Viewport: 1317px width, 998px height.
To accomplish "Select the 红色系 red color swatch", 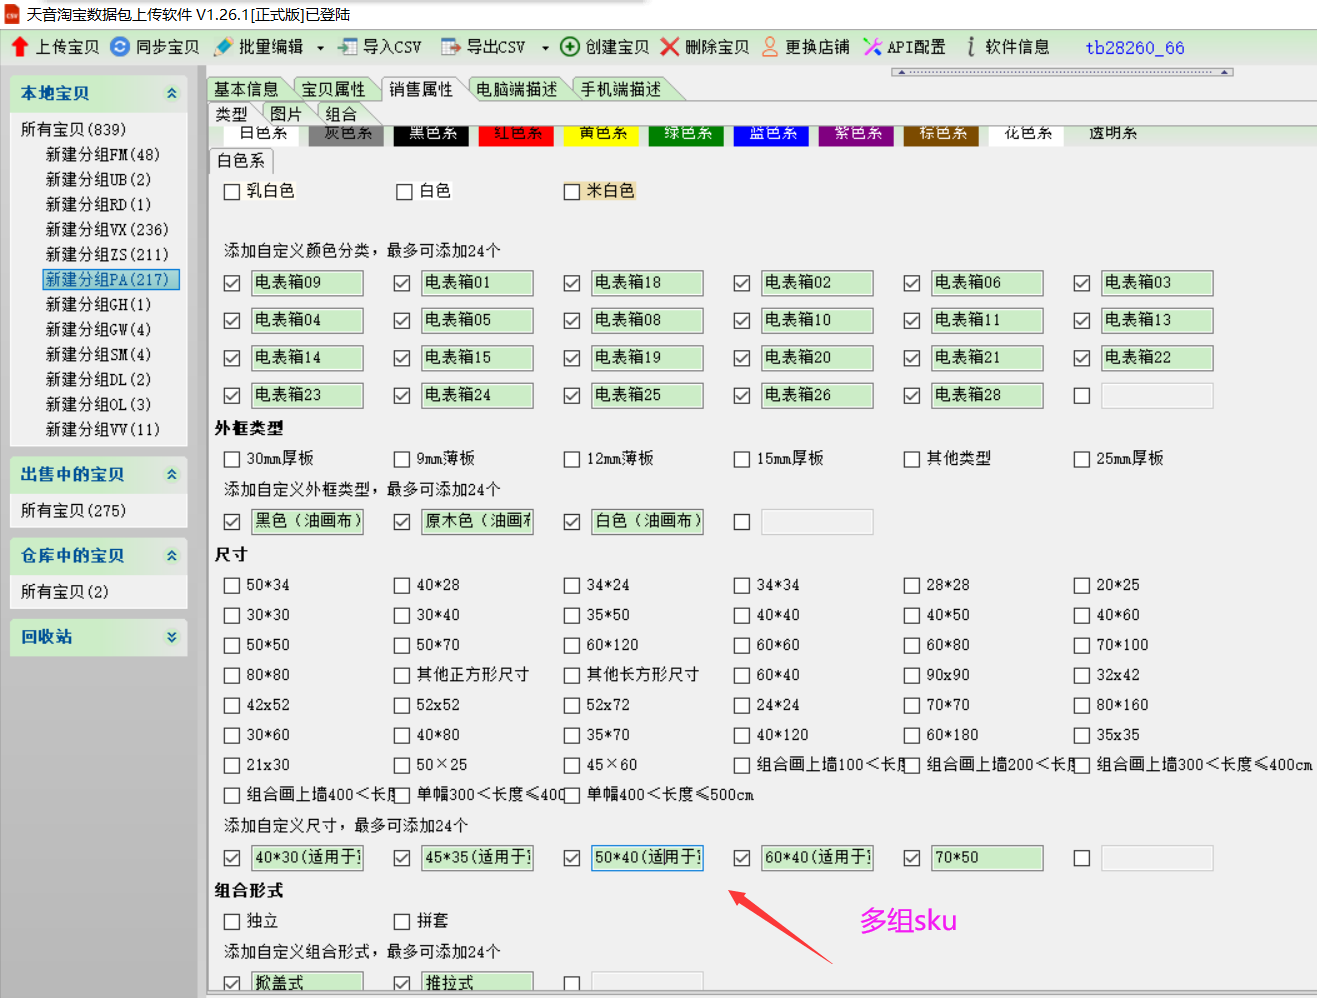I will [518, 134].
